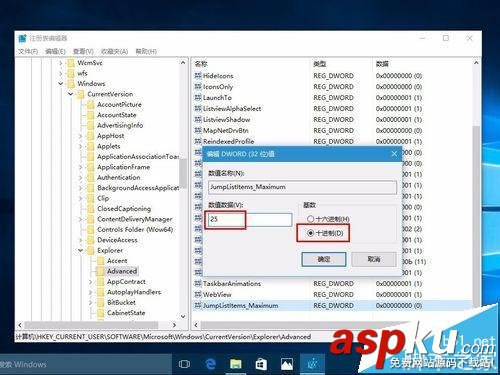Open the Photos app from the taskbar
Image resolution: width=500 pixels, height=375 pixels.
pos(287,364)
